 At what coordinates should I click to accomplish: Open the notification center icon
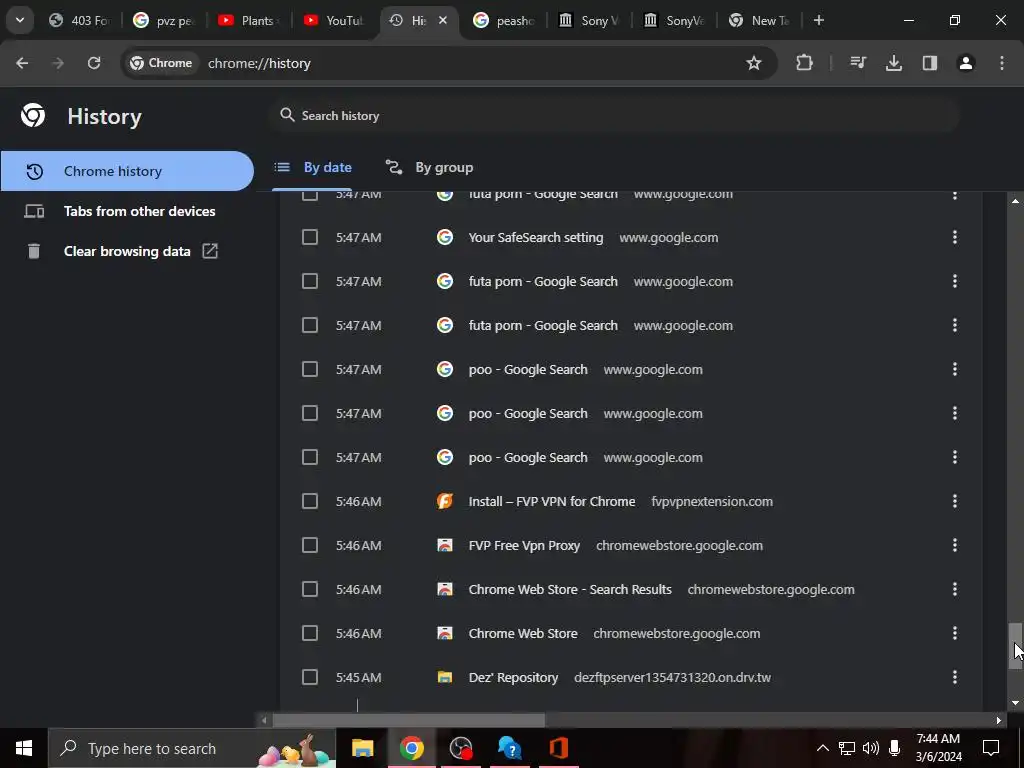991,748
